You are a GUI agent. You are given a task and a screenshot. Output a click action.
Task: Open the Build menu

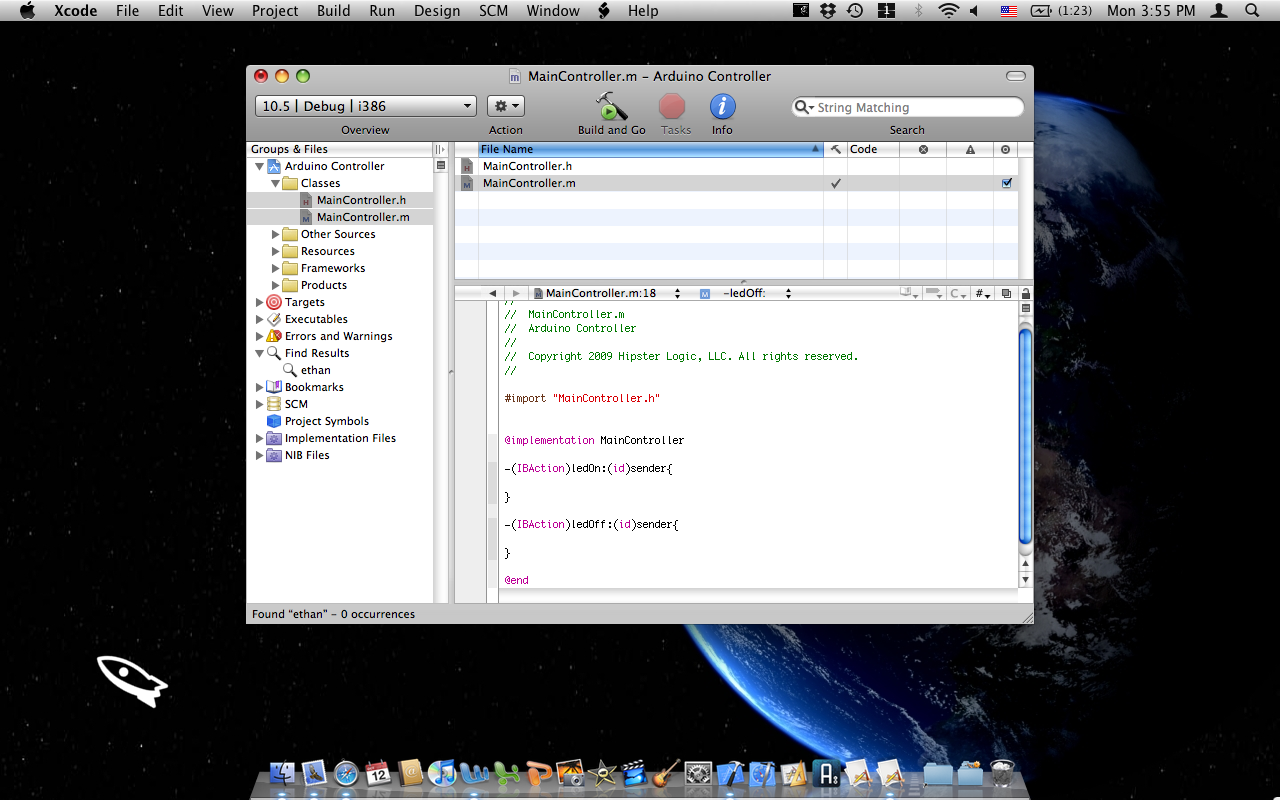pyautogui.click(x=333, y=11)
